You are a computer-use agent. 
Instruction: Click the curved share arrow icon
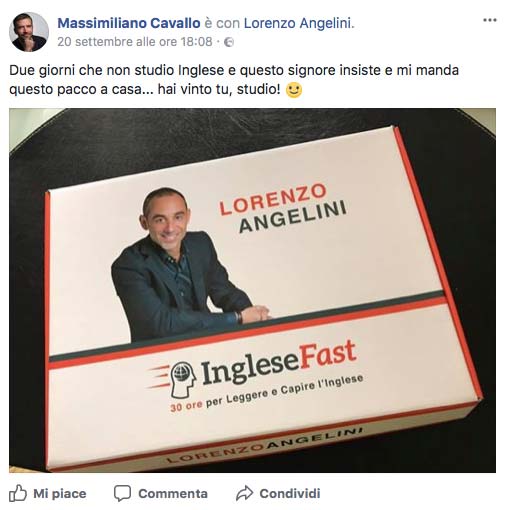coord(245,493)
